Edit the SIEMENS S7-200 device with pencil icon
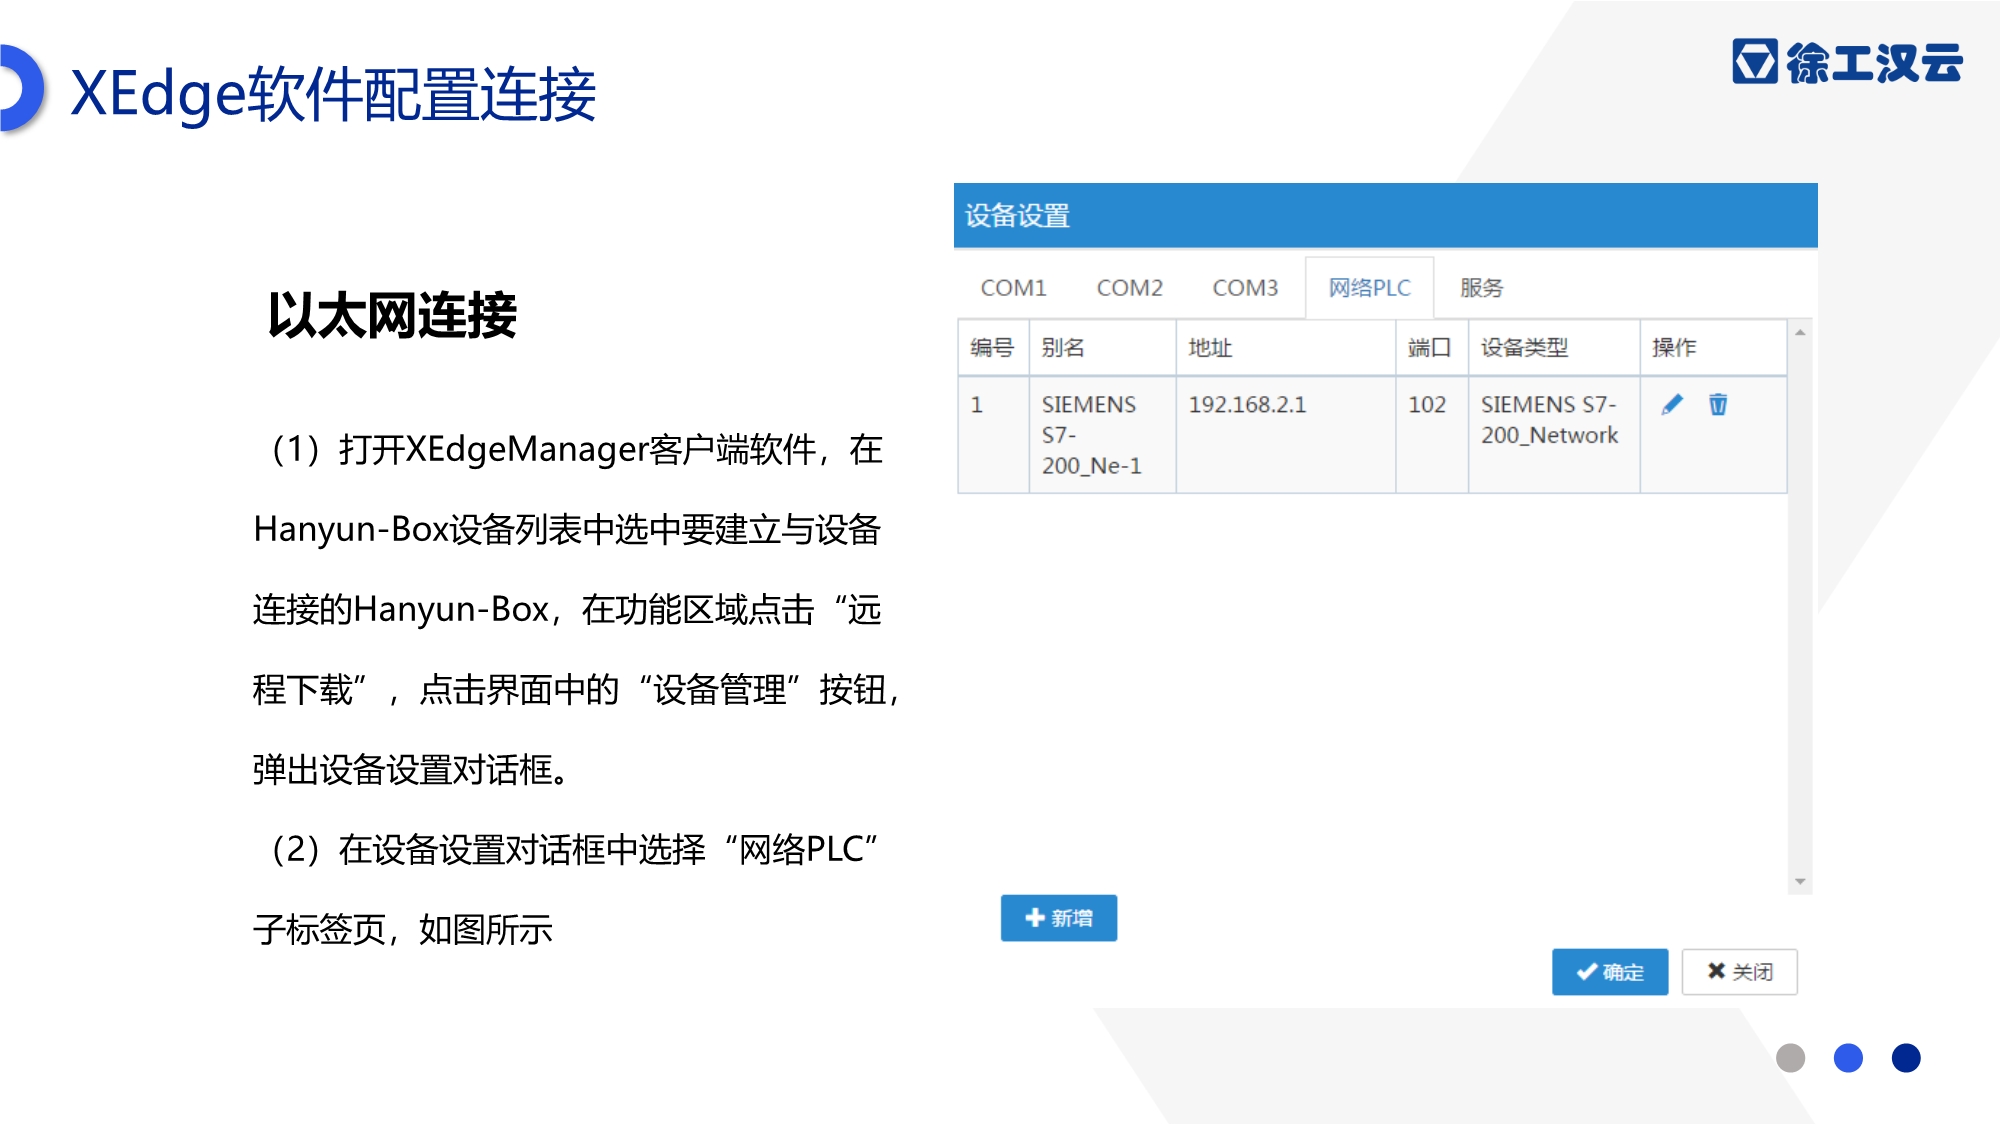 click(x=1672, y=404)
